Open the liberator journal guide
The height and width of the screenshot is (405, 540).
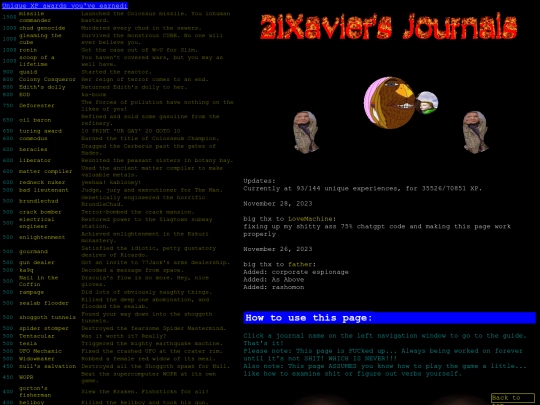tap(35, 160)
